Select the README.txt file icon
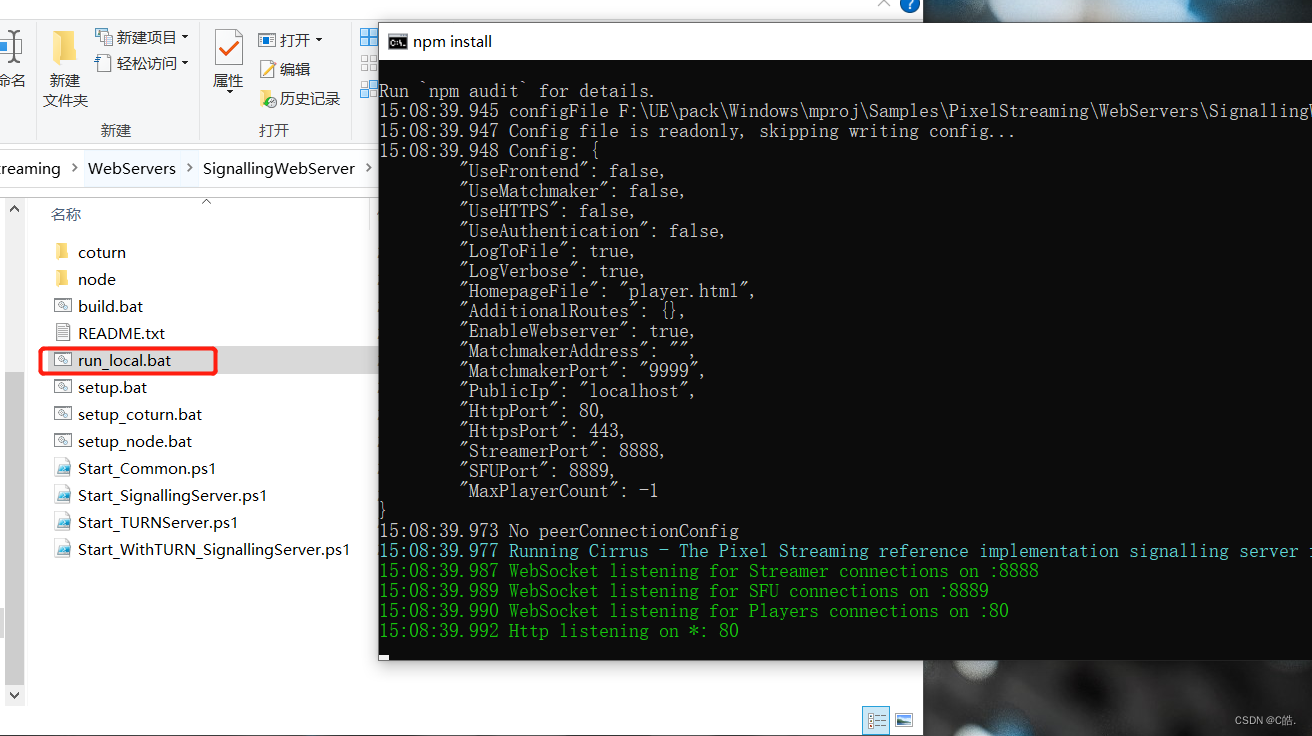 (x=62, y=333)
